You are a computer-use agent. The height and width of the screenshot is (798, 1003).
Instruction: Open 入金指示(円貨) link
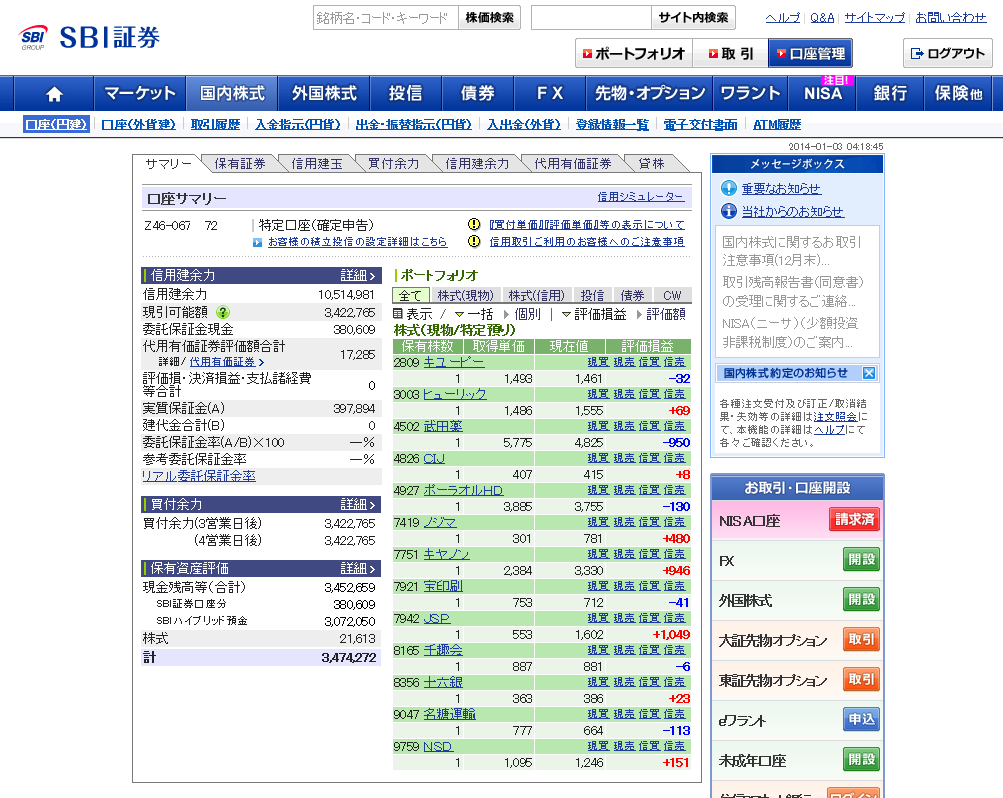pos(297,125)
